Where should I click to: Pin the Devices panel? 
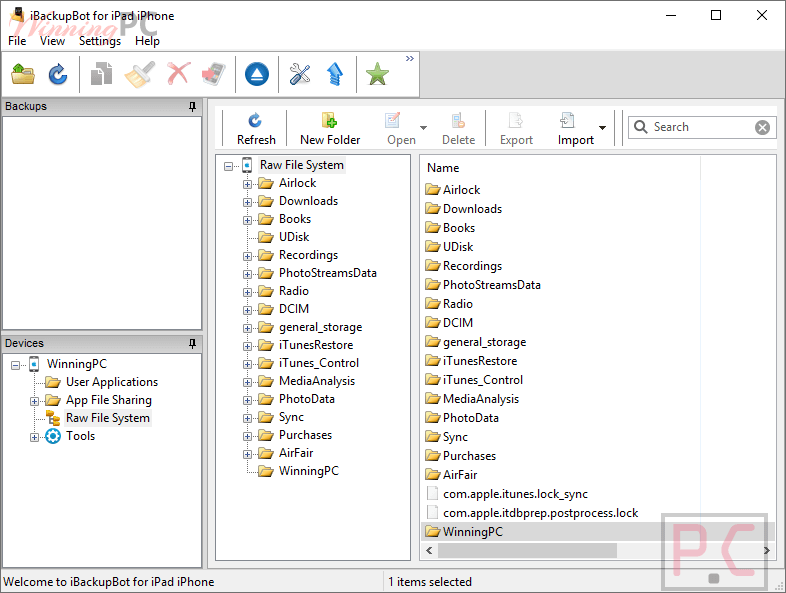click(192, 343)
